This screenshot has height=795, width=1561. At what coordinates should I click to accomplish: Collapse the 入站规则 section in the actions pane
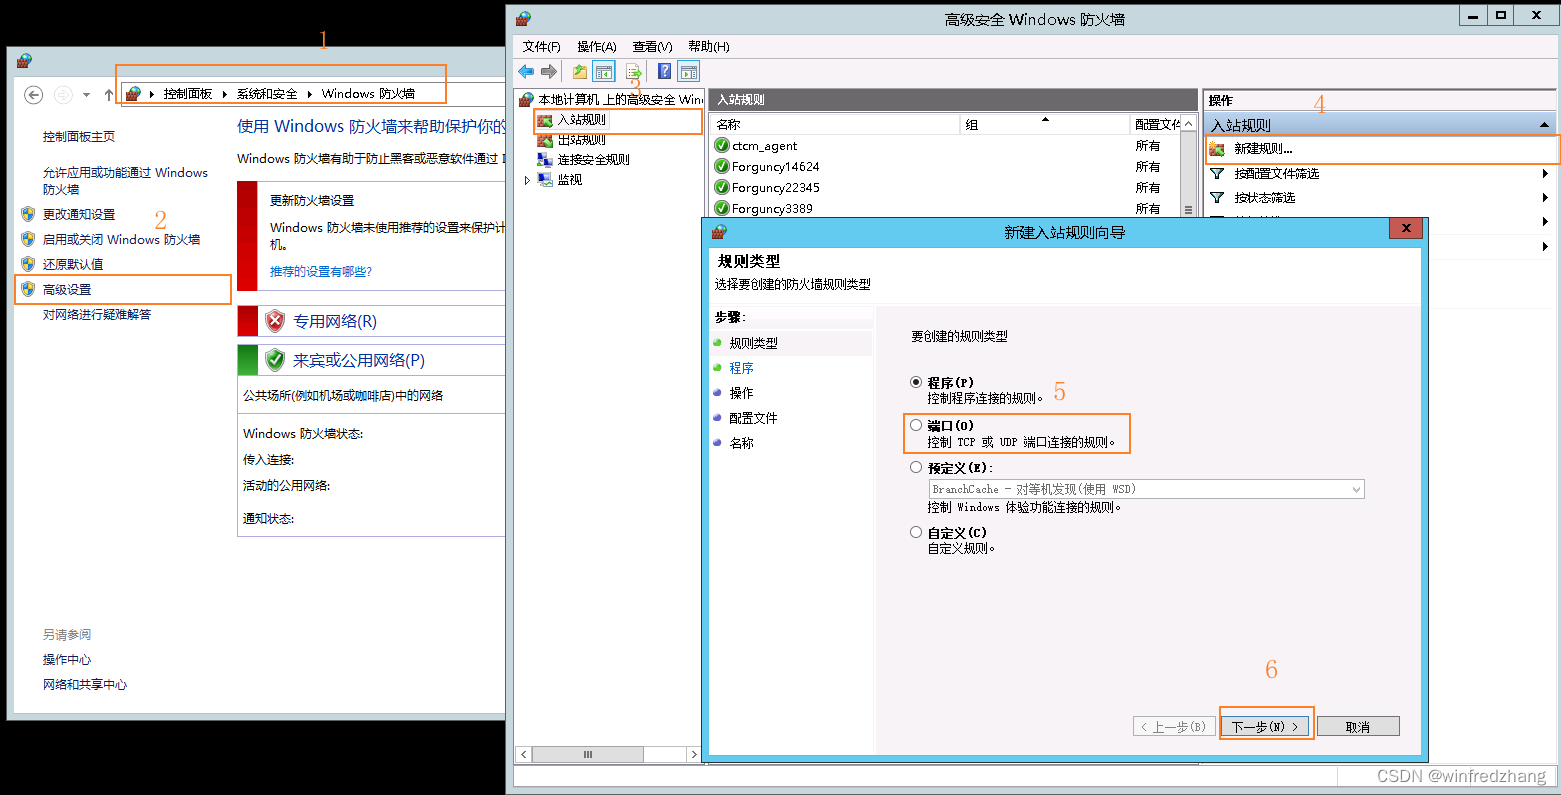1545,125
